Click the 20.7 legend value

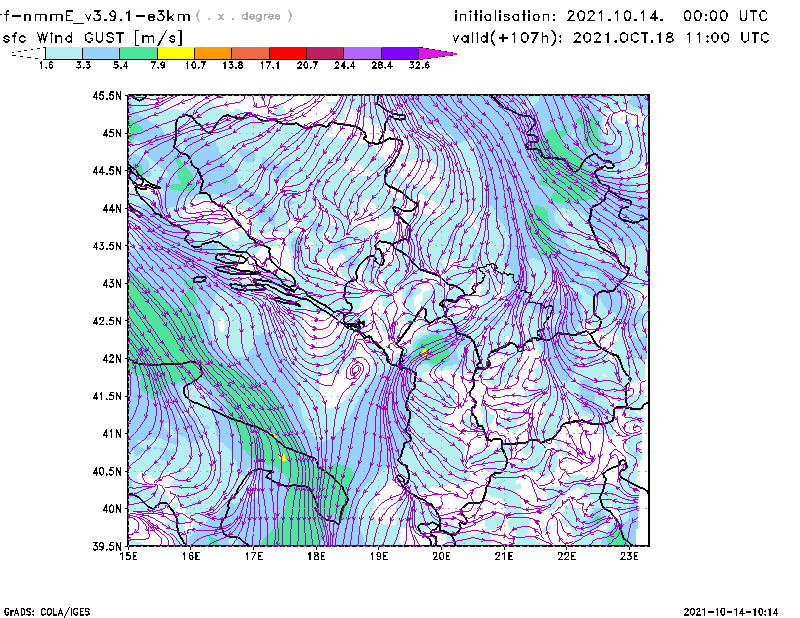(x=307, y=65)
